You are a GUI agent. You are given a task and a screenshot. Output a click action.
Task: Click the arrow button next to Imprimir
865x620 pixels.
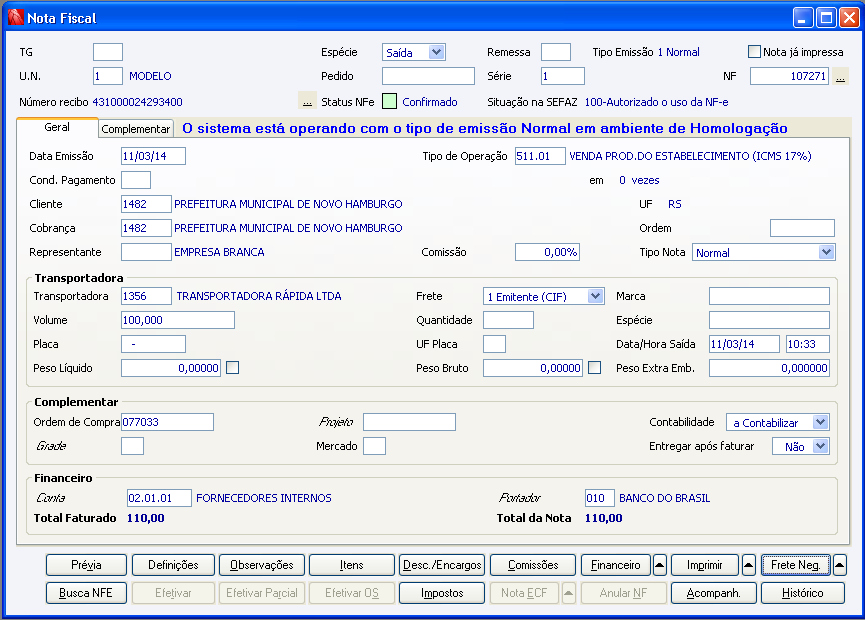pyautogui.click(x=749, y=565)
